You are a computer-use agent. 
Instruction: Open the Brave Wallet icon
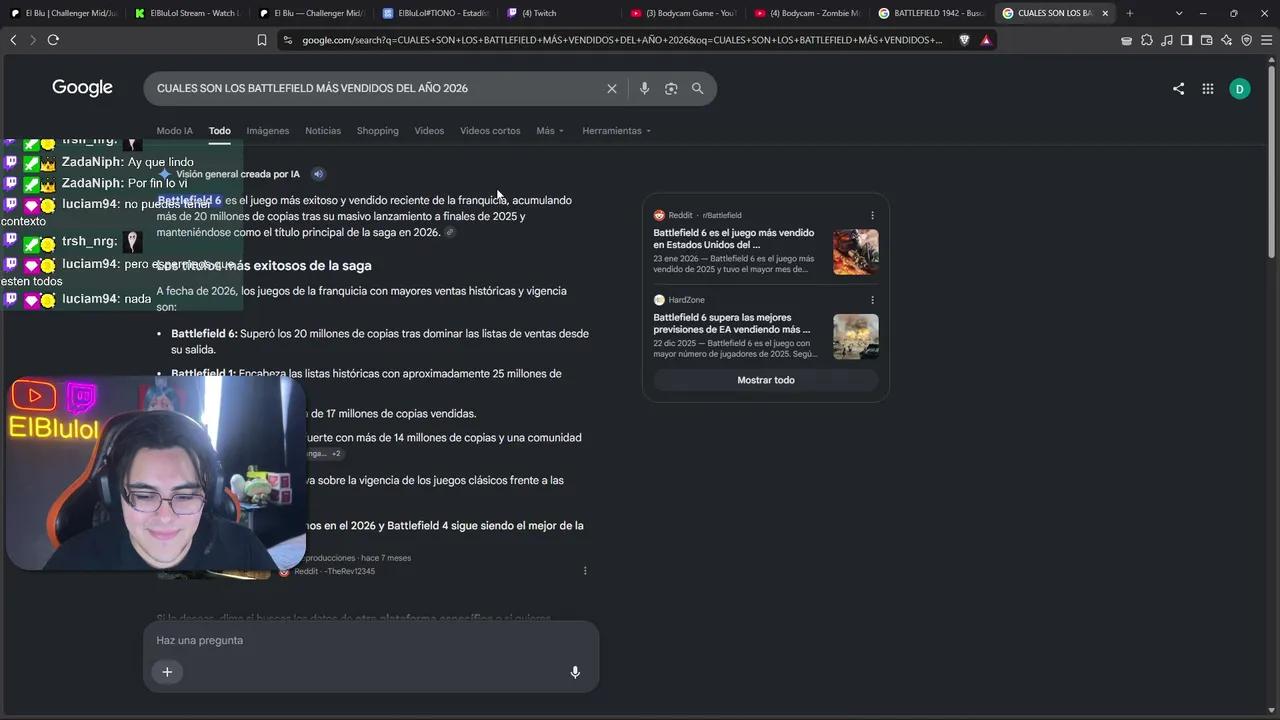coord(1206,40)
